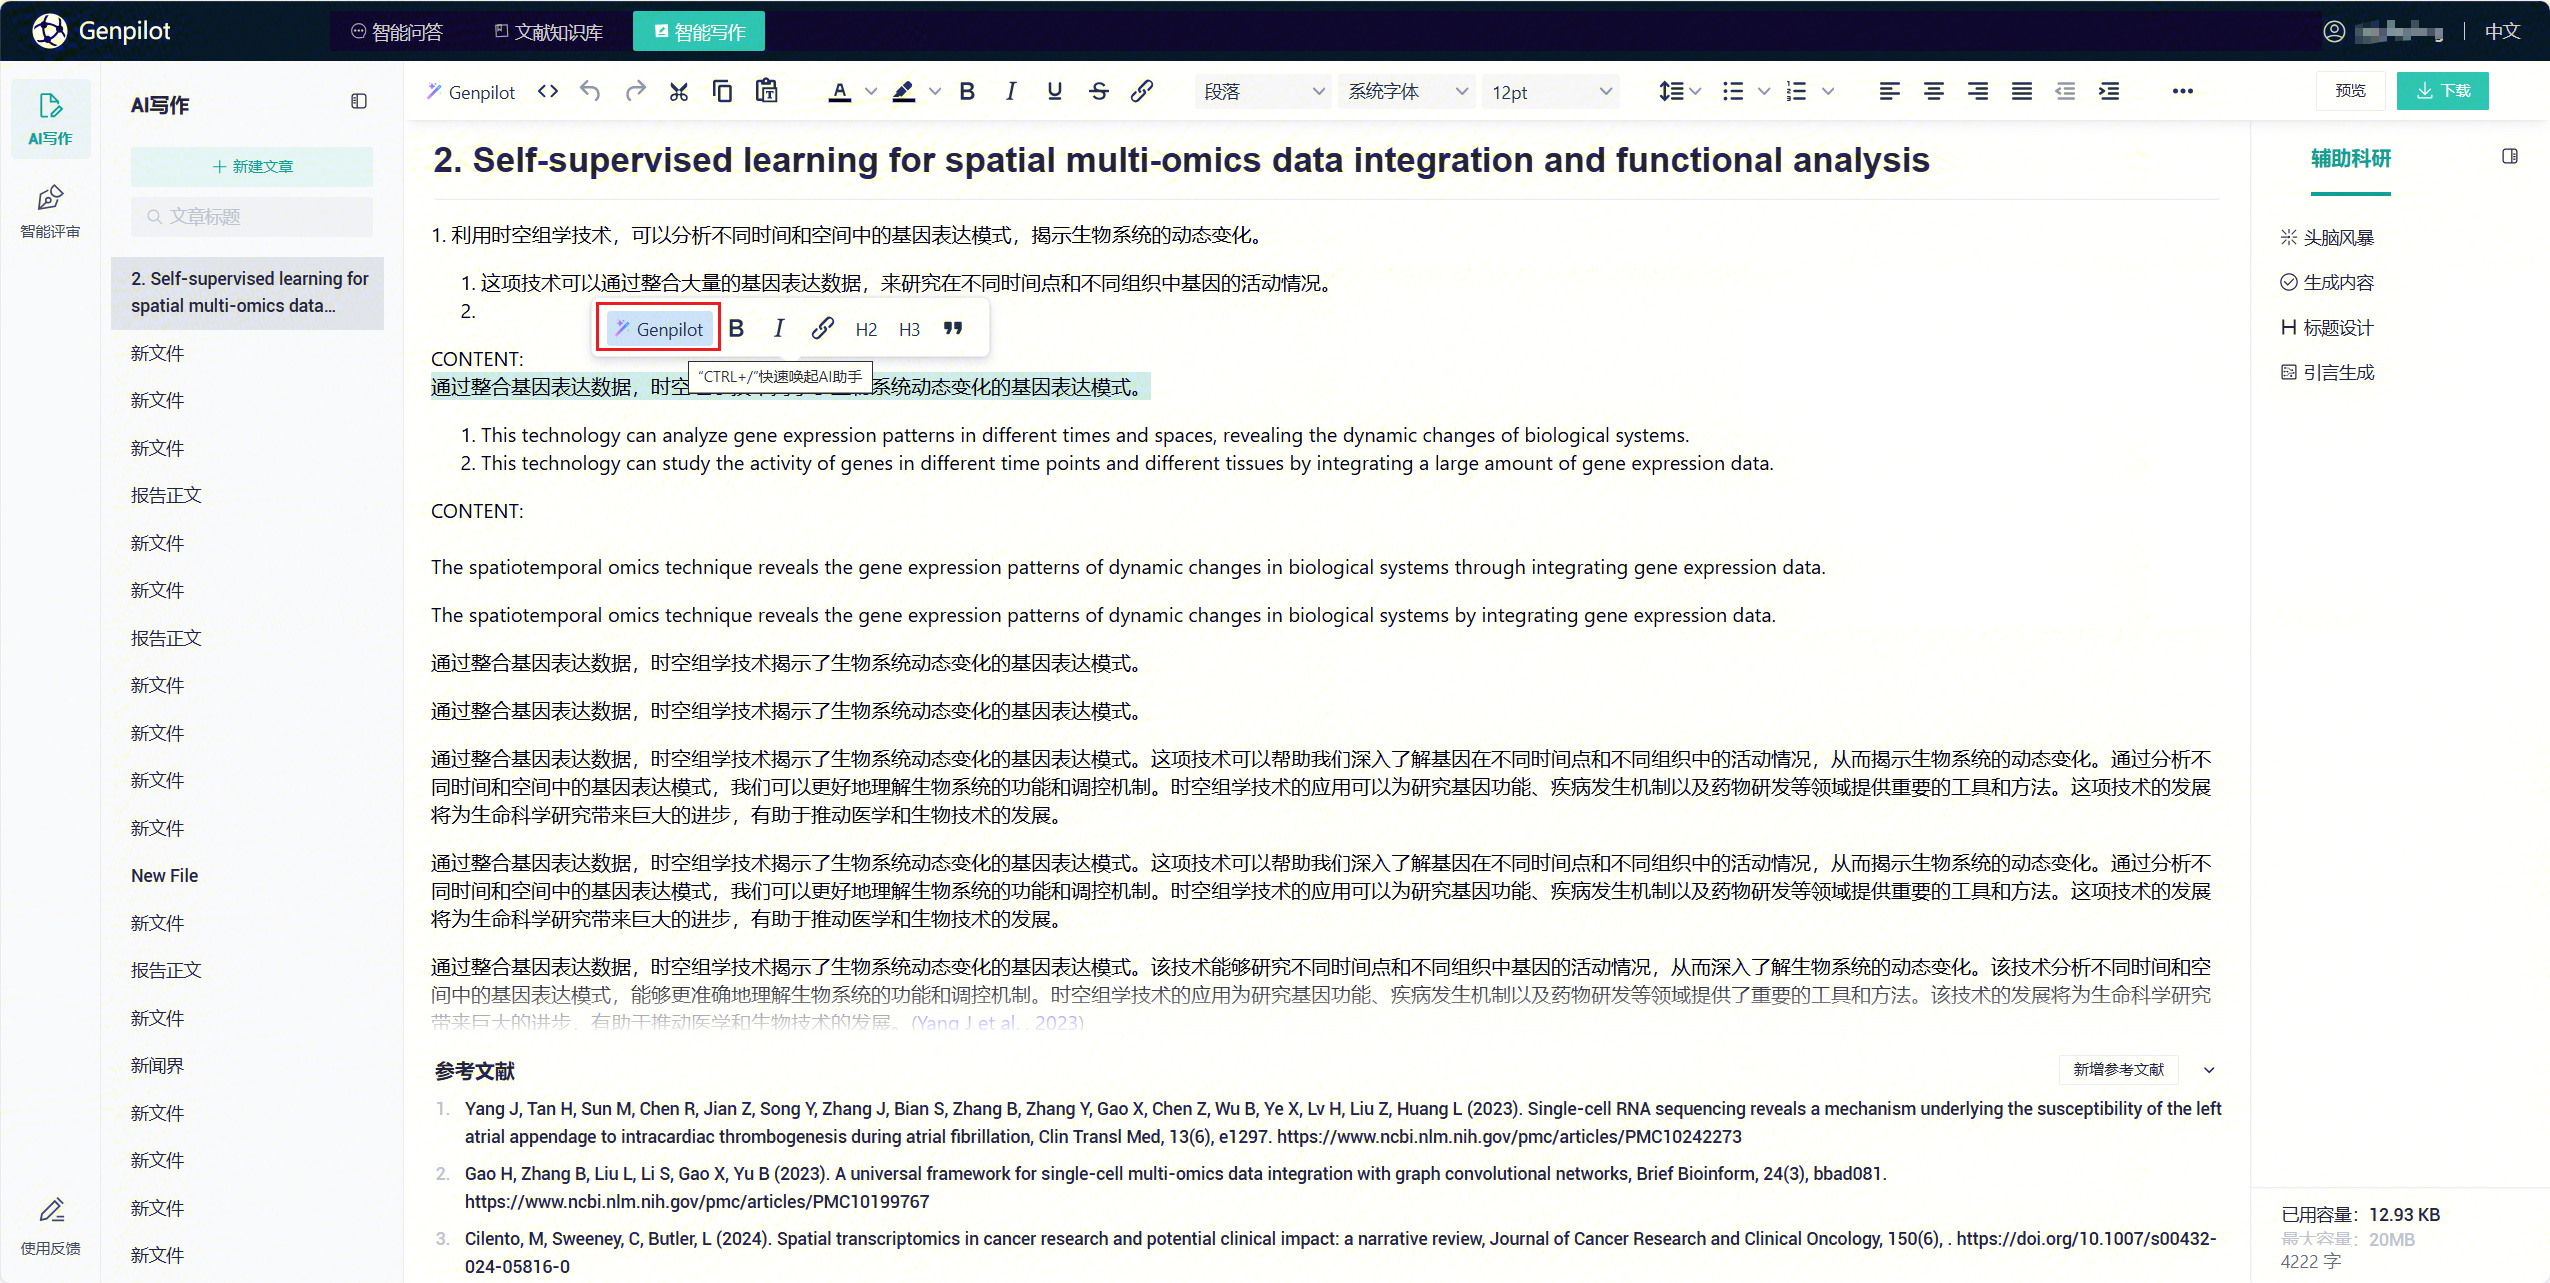Toggle underline formatting
The height and width of the screenshot is (1283, 2550).
[x=1054, y=92]
